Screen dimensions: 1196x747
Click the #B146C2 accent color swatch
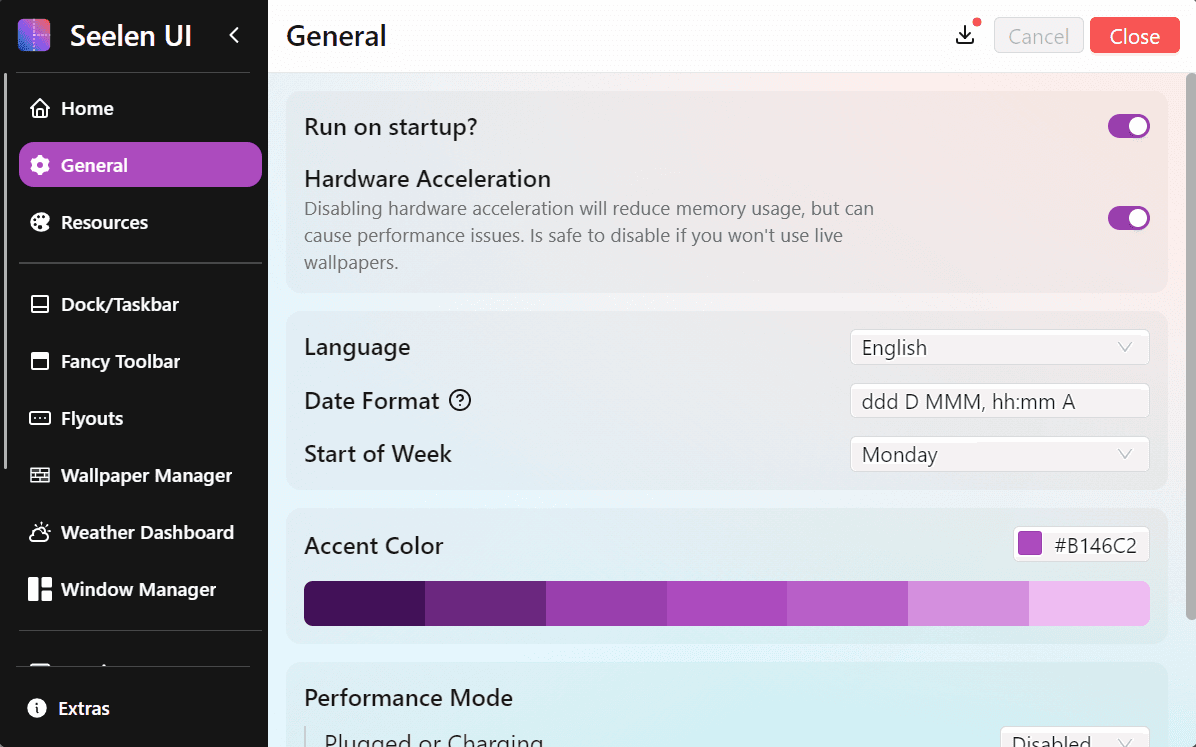[x=1029, y=544]
